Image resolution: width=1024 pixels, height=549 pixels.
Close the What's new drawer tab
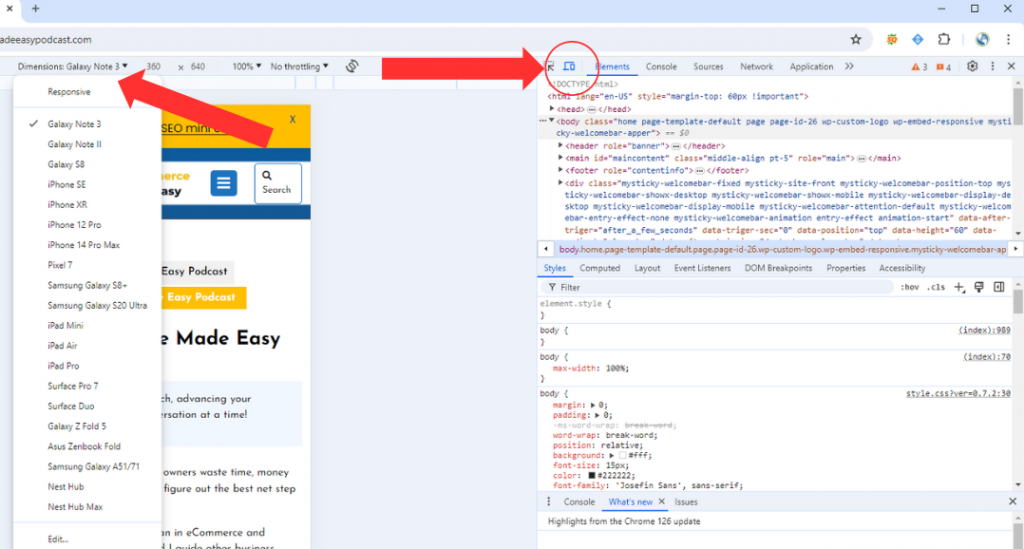[662, 501]
